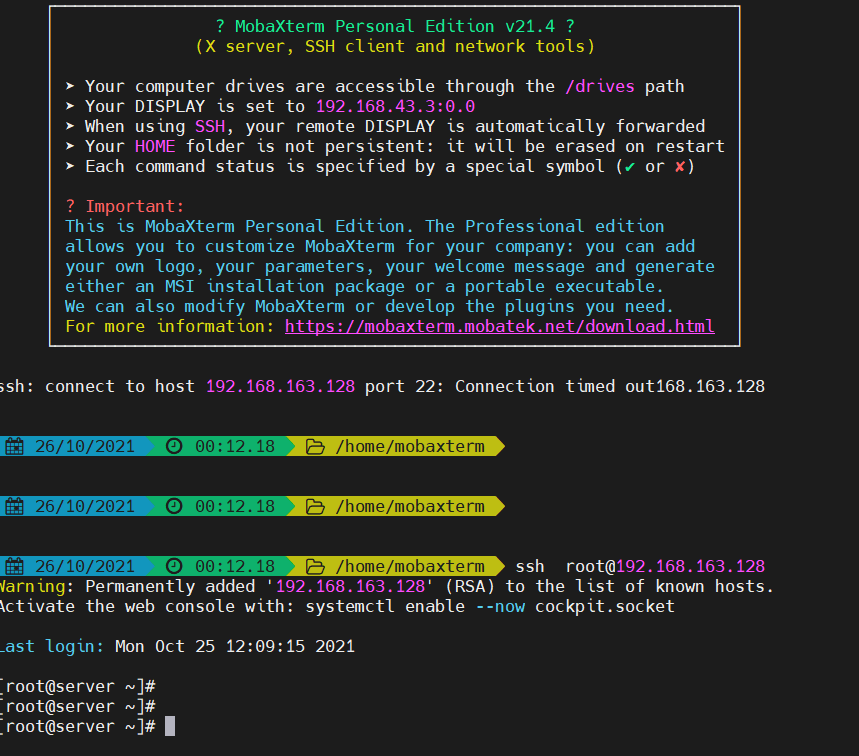Click the "Connection timed out" message
This screenshot has width=859, height=756.
(x=555, y=387)
